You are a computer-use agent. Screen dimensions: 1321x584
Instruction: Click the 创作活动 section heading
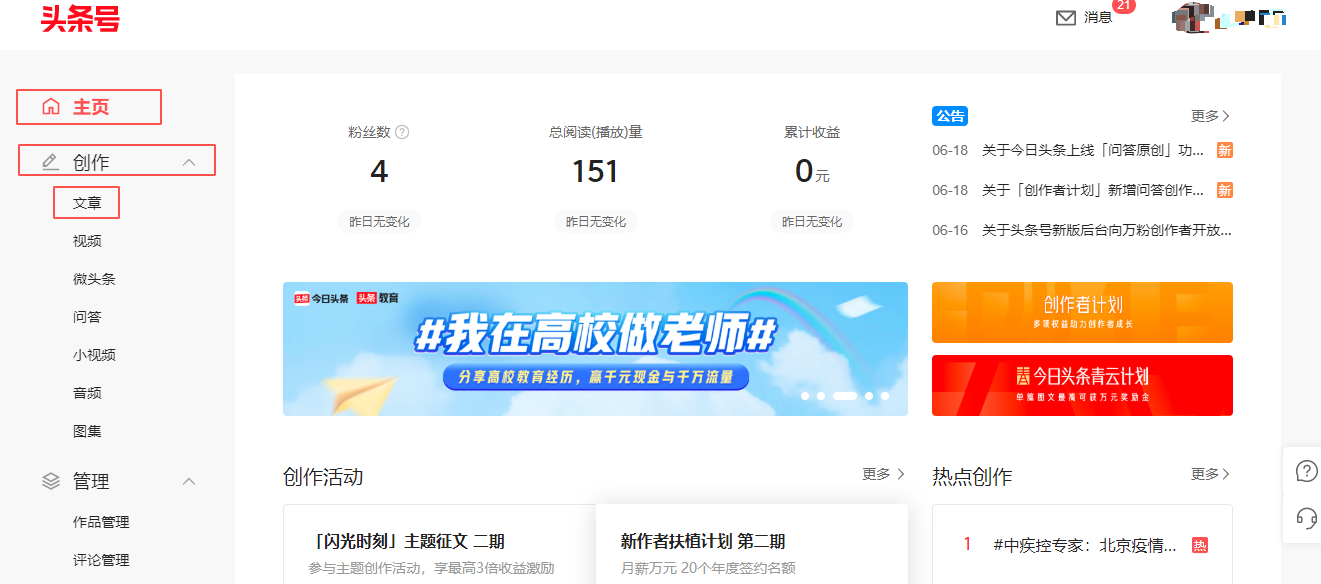(x=323, y=477)
